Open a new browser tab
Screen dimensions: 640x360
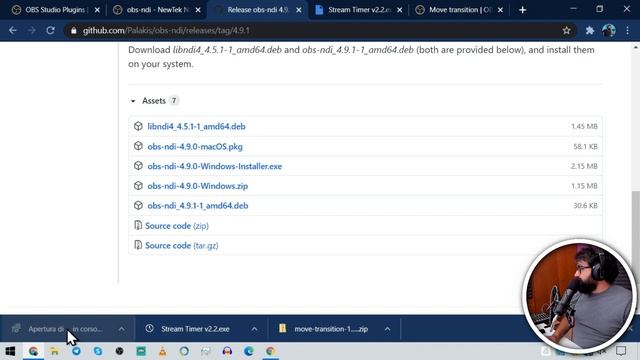tap(522, 10)
